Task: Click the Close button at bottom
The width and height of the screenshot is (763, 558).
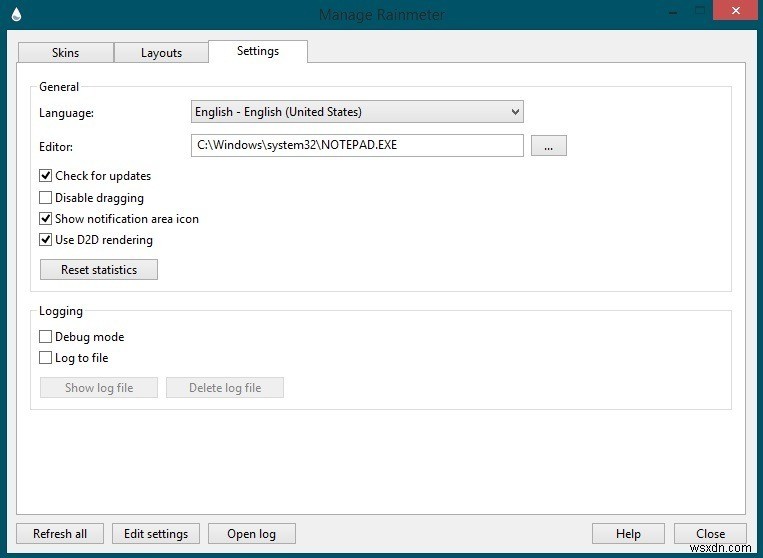Action: click(710, 534)
